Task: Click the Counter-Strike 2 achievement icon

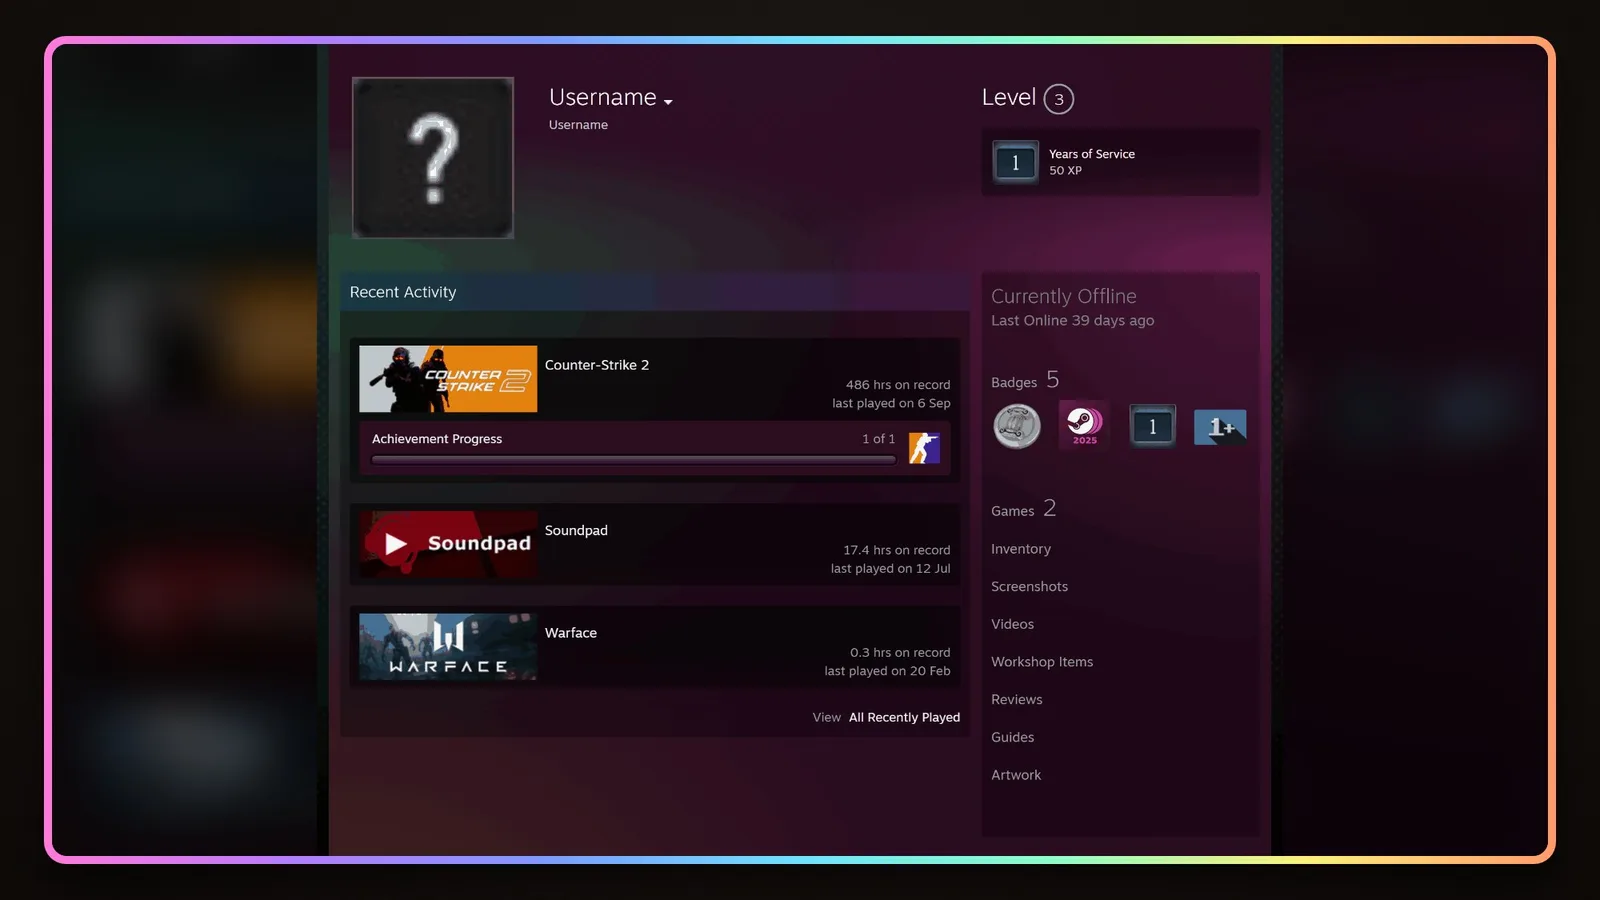Action: click(x=924, y=447)
